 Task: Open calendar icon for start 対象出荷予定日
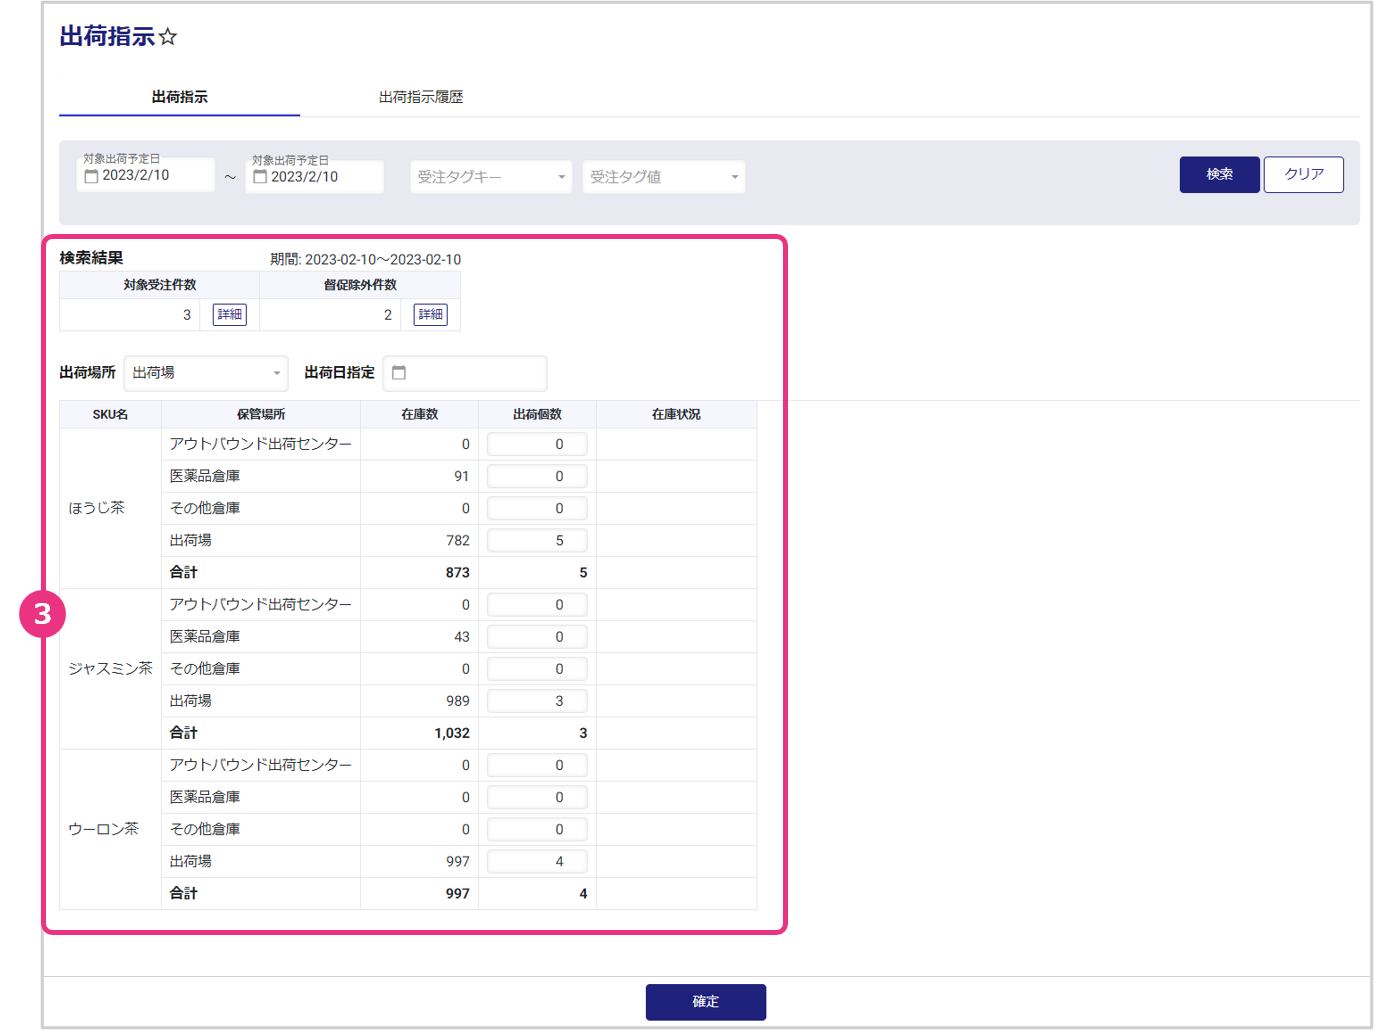coord(91,176)
